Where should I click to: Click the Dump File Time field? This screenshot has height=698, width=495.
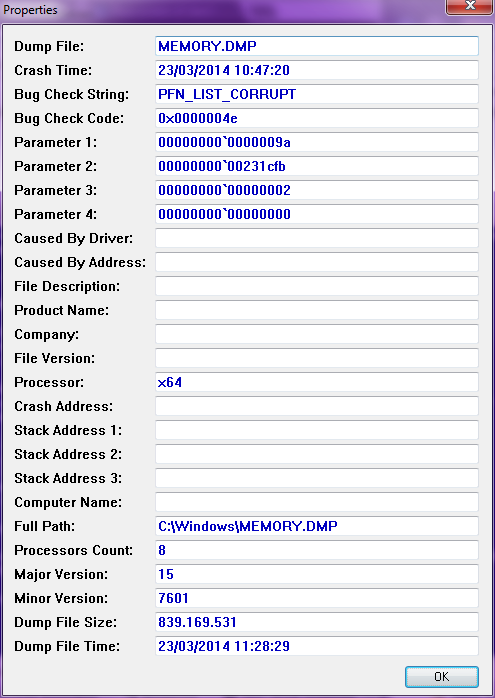[x=317, y=647]
